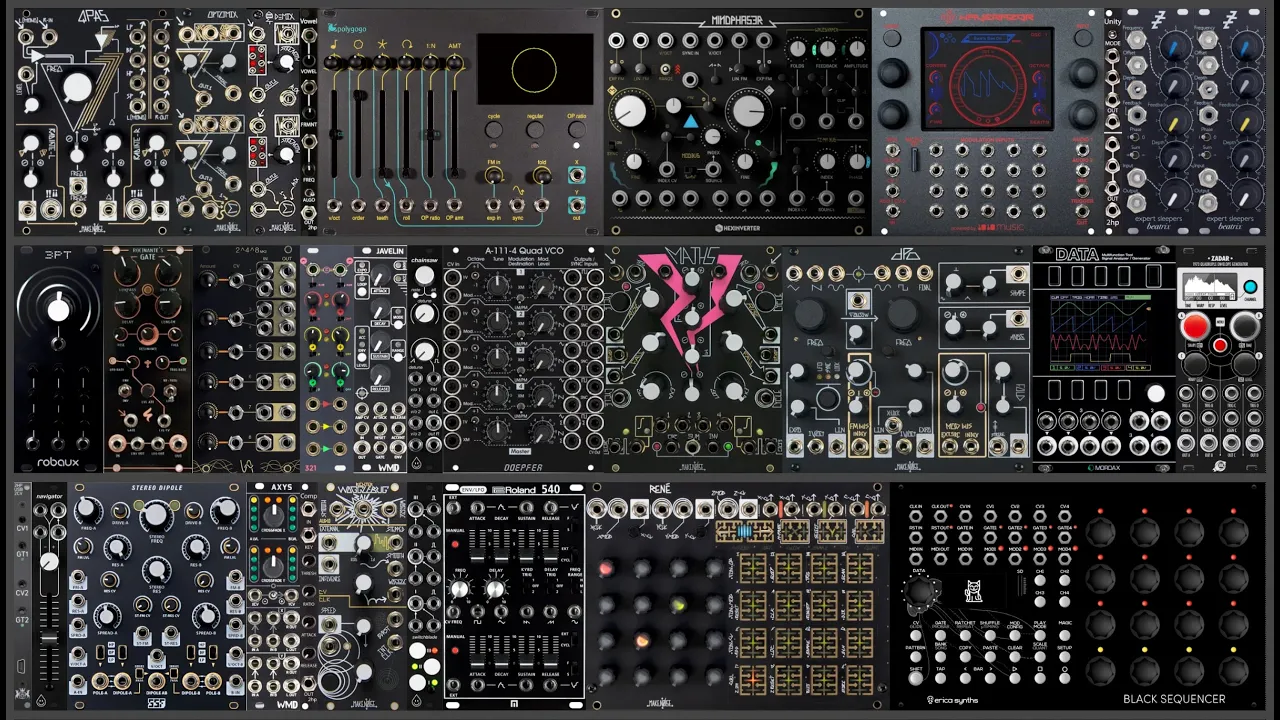Click the upper red MANUAL button on Roland 540
Viewport: 1280px width, 720px height.
point(455,544)
